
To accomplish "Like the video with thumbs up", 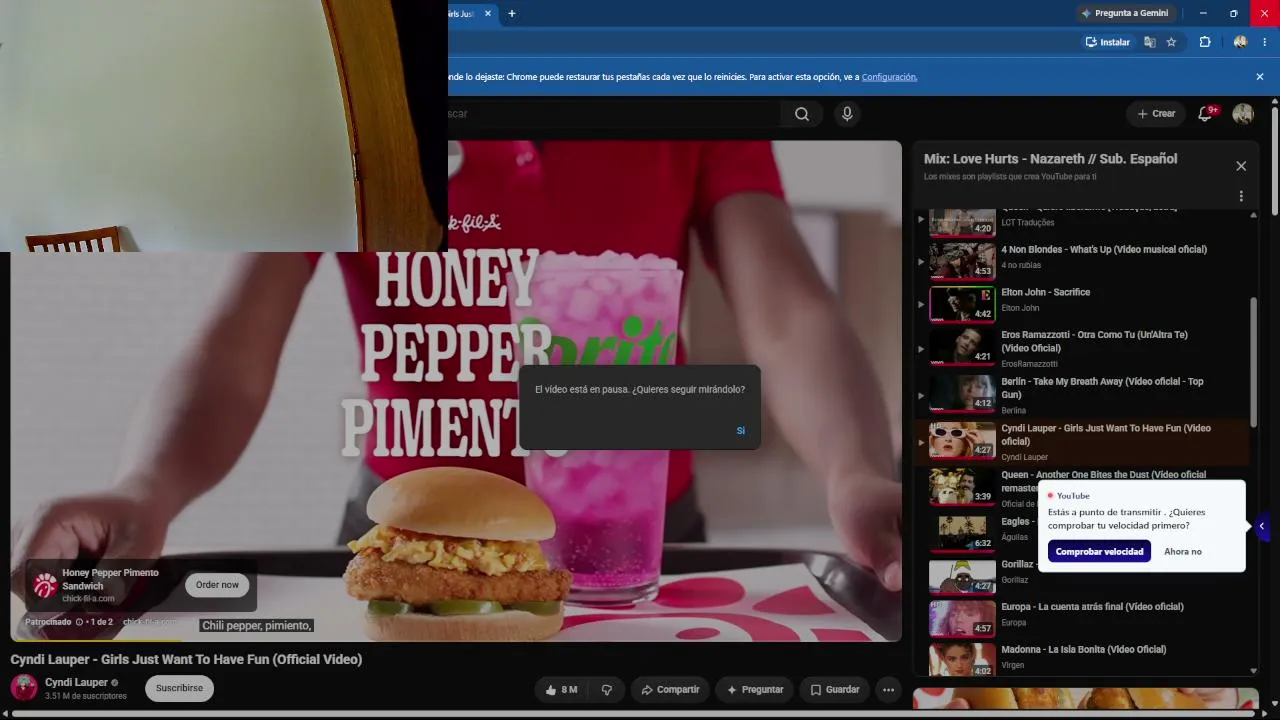I will click(561, 690).
